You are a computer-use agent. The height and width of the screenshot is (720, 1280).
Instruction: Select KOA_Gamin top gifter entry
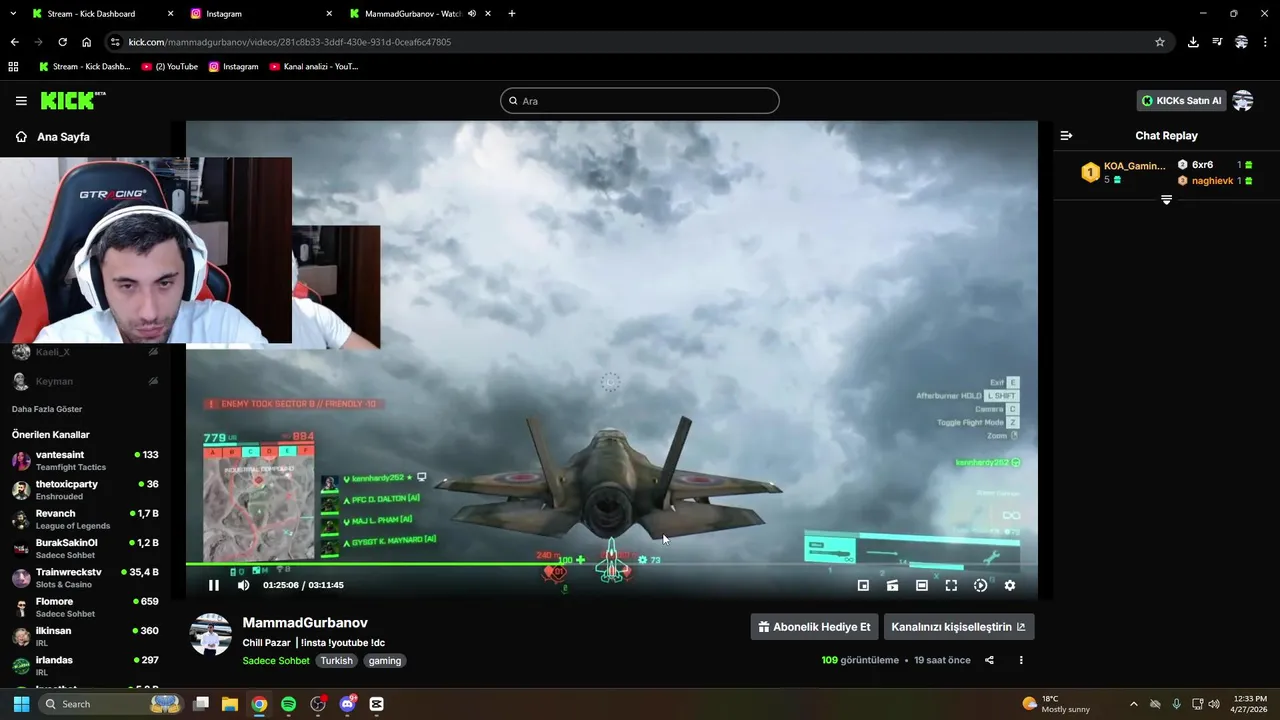coord(1124,172)
